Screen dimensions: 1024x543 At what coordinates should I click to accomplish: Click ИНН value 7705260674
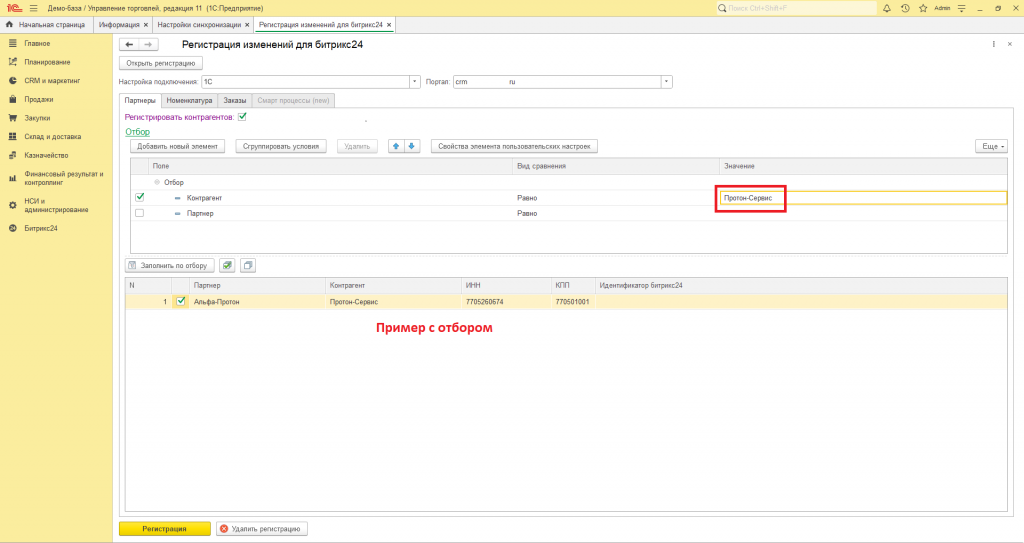point(485,302)
